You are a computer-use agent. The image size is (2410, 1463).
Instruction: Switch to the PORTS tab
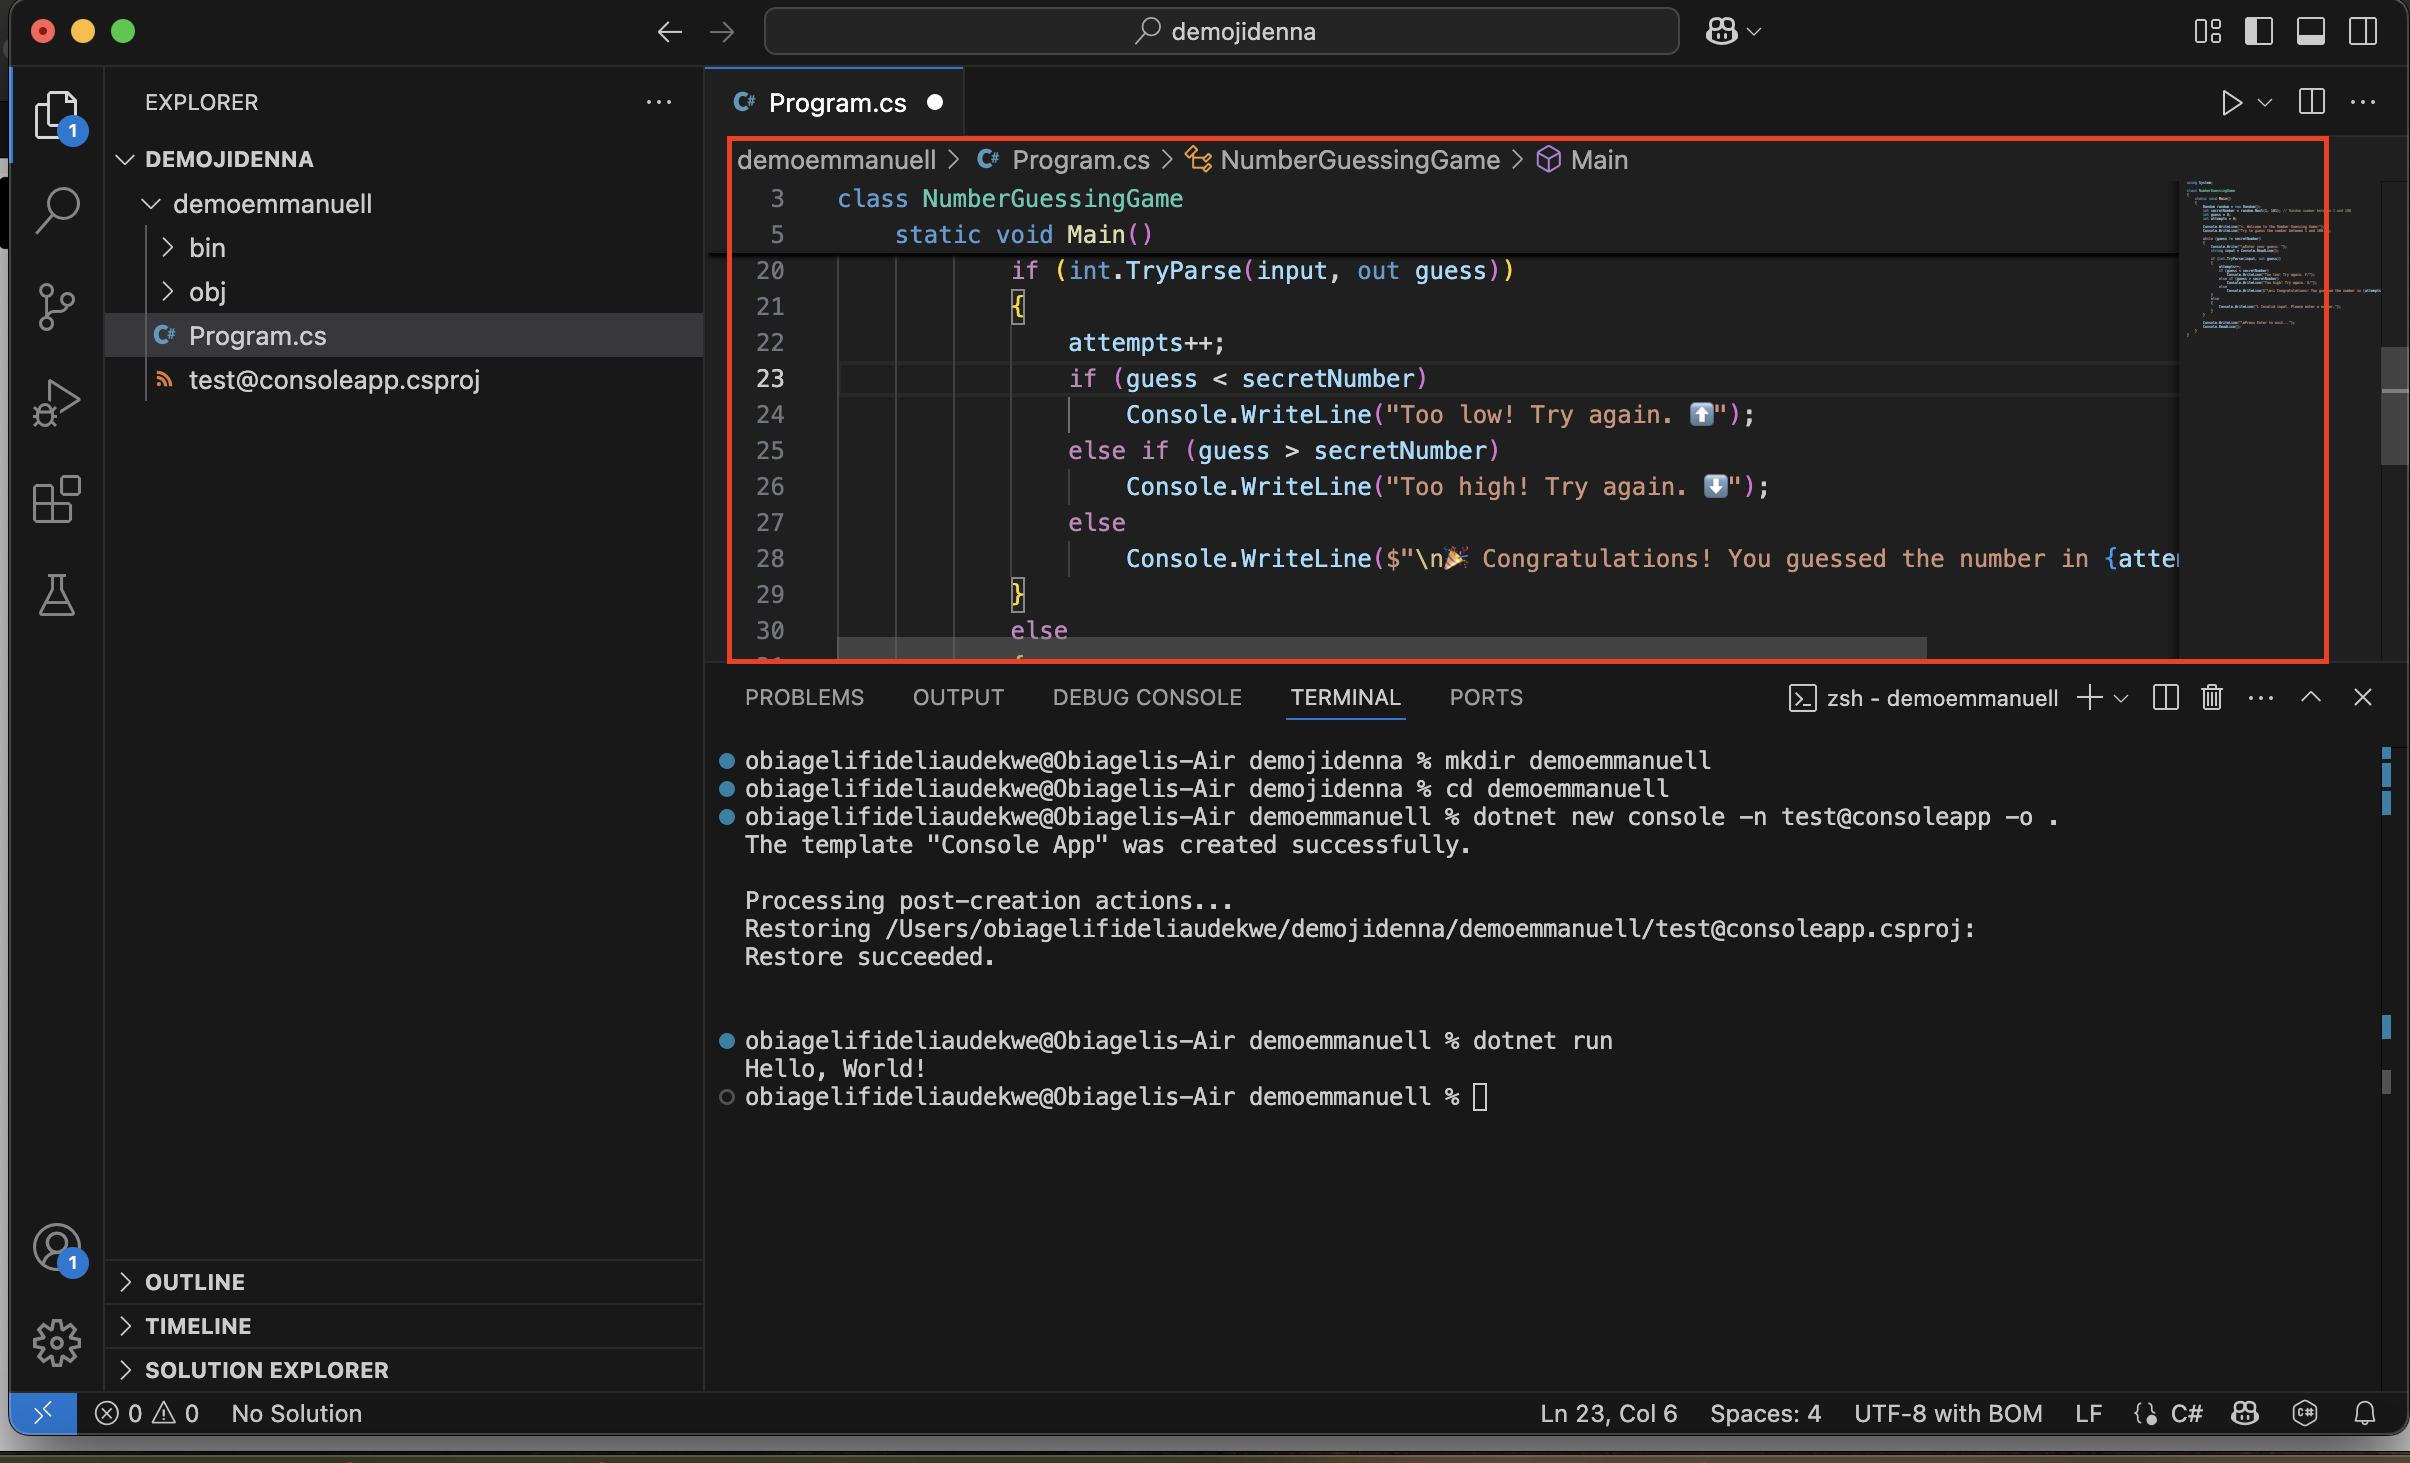click(x=1486, y=698)
